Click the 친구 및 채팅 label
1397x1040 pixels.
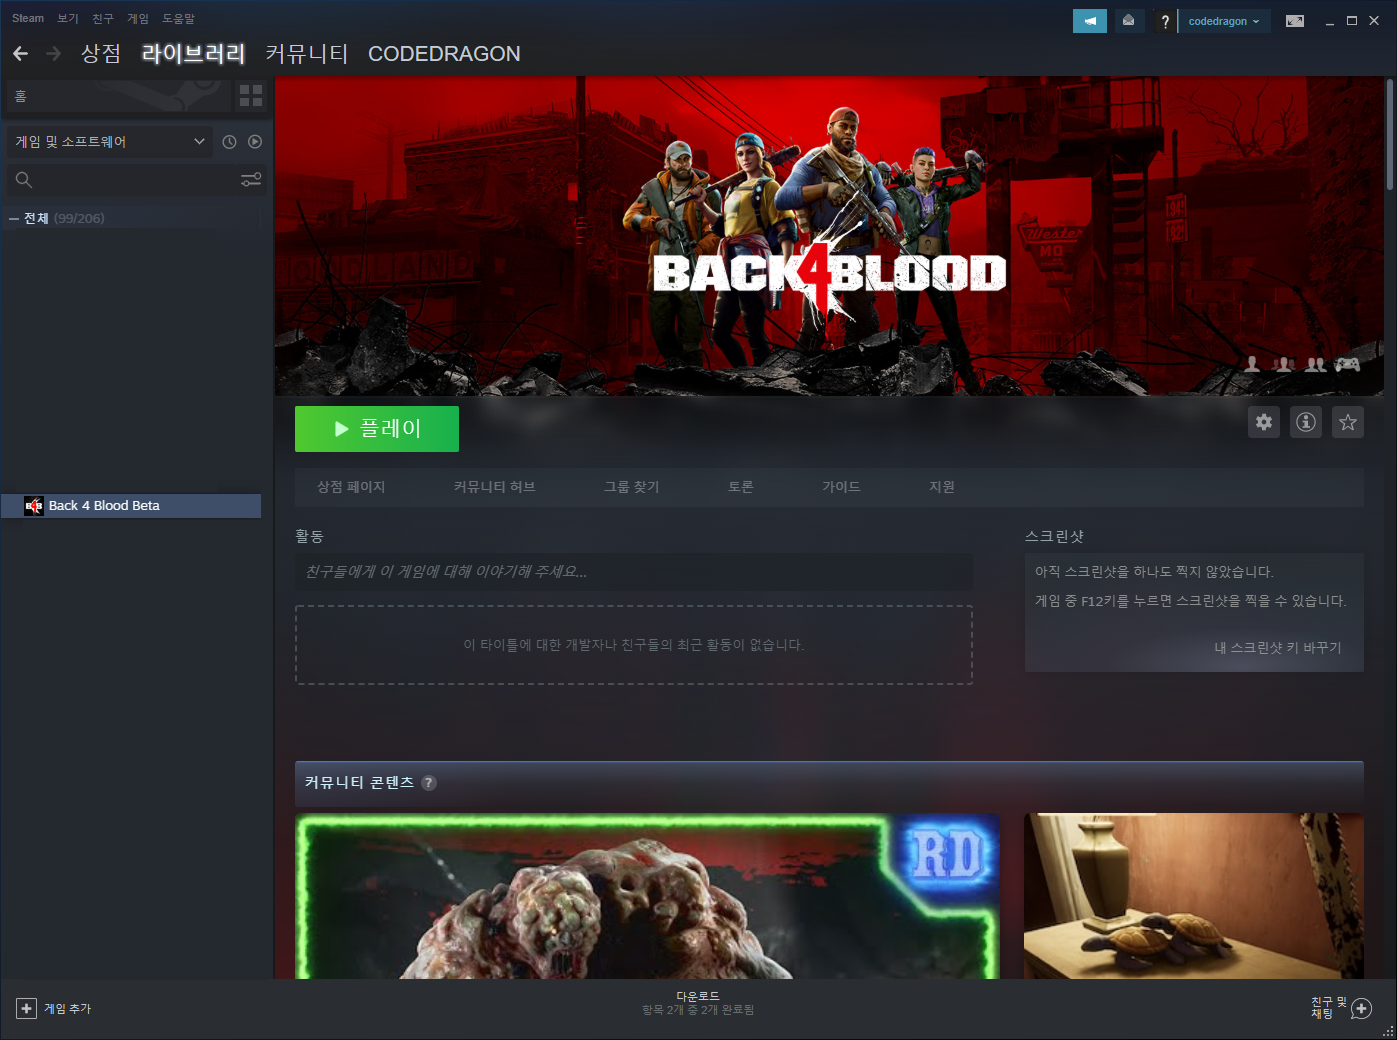pyautogui.click(x=1329, y=1008)
